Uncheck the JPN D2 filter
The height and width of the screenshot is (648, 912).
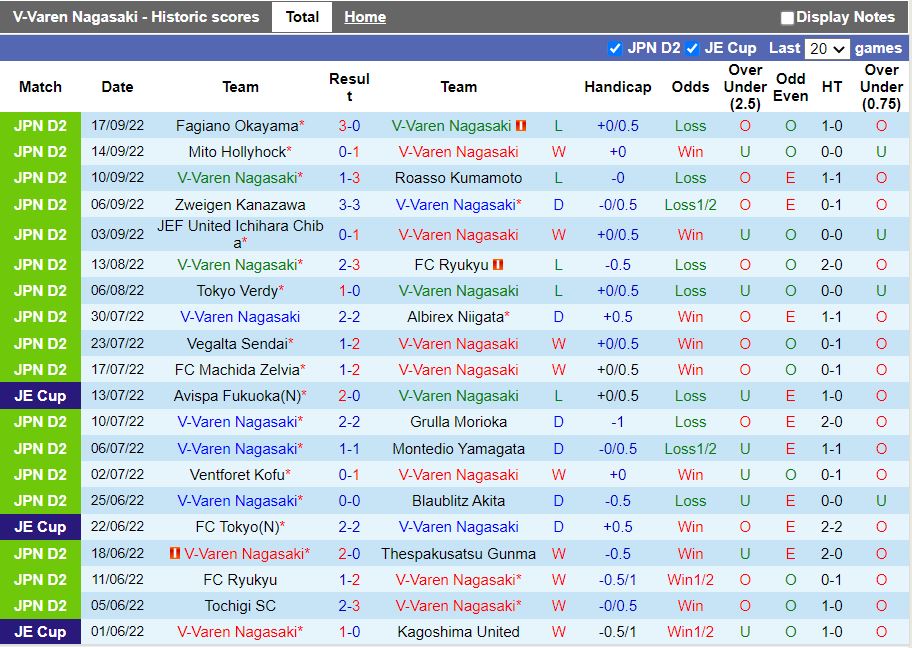point(616,47)
